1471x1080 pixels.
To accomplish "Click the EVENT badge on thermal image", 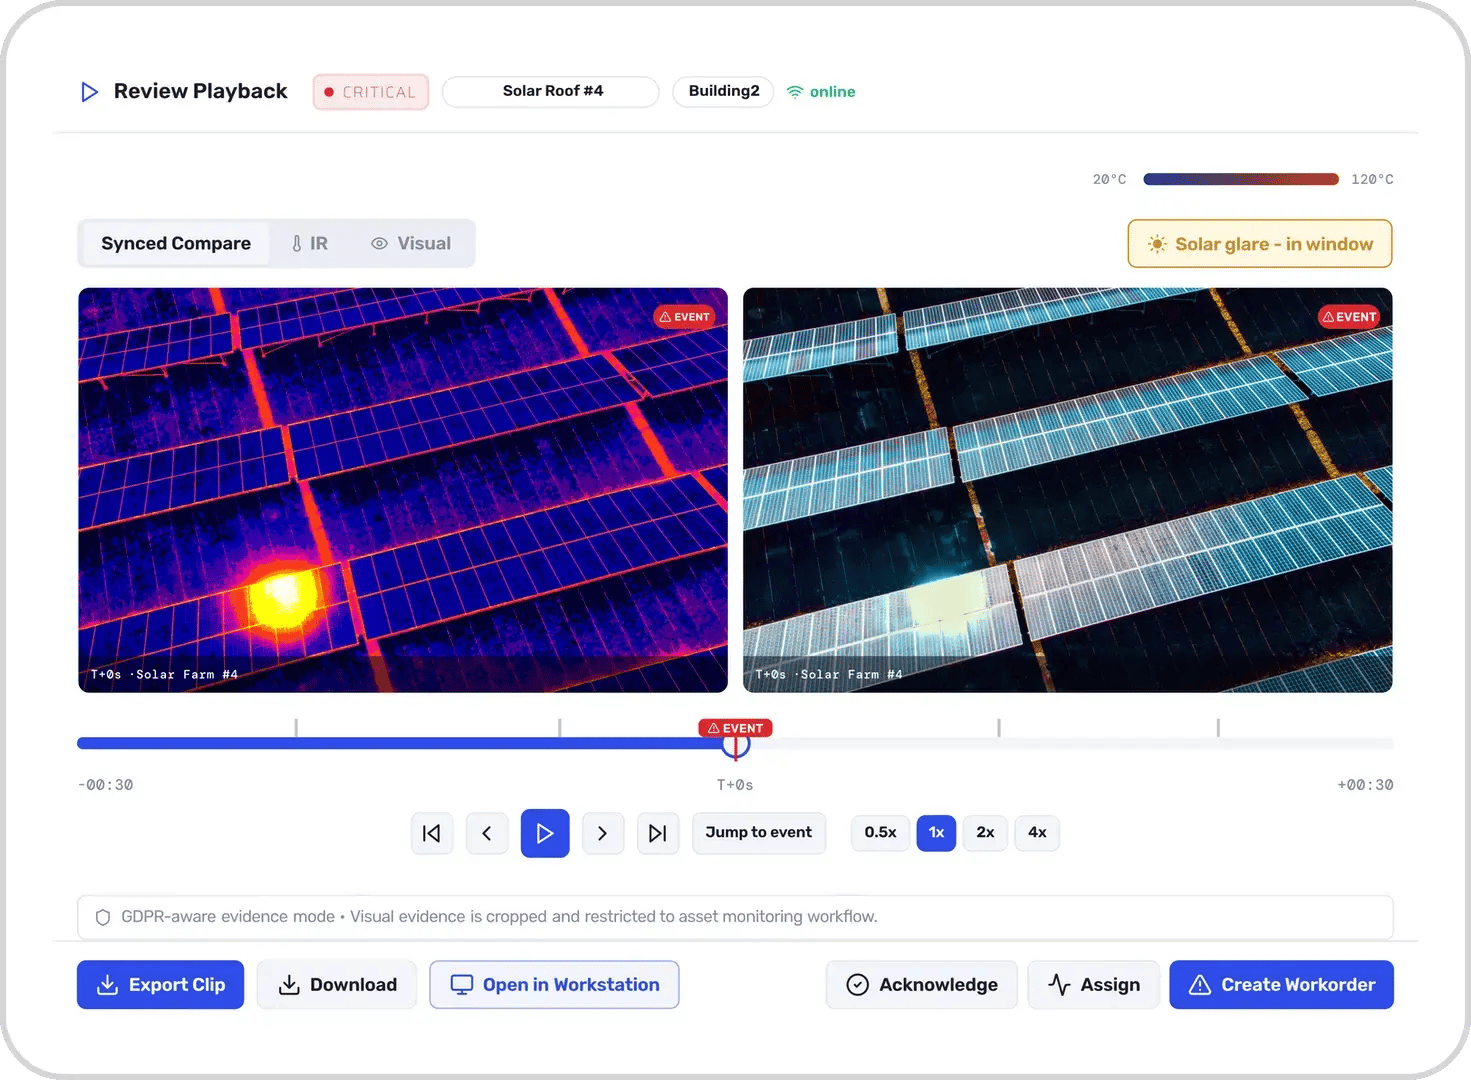I will click(685, 317).
